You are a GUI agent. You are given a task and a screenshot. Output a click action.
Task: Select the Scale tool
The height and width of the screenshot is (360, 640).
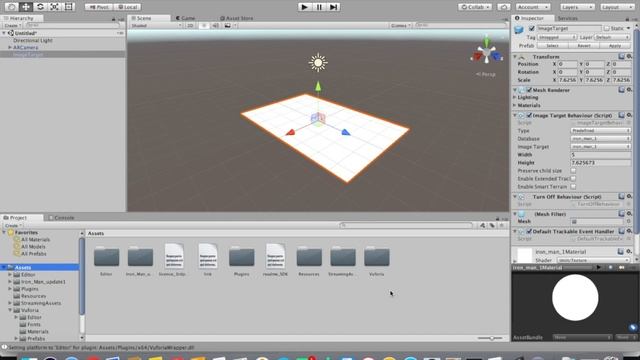point(54,7)
